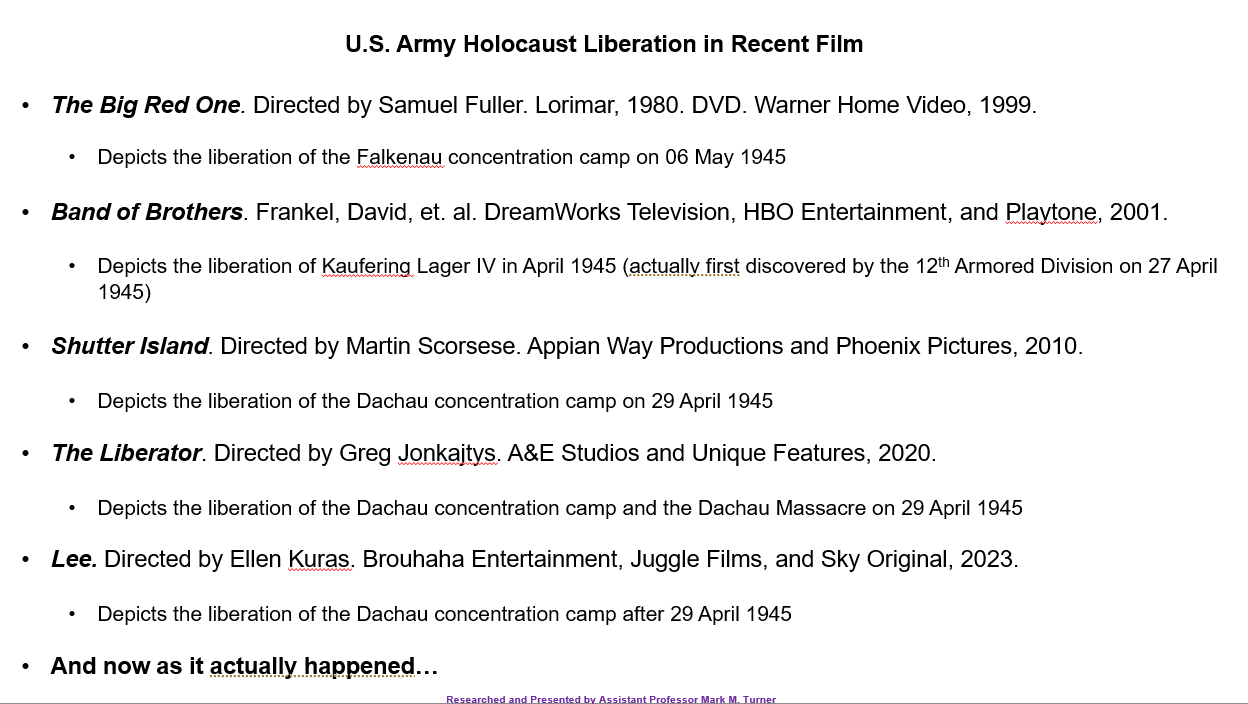Screen dimensions: 1248x704
Task: Select the bold title "The Big Red One"
Action: click(146, 105)
